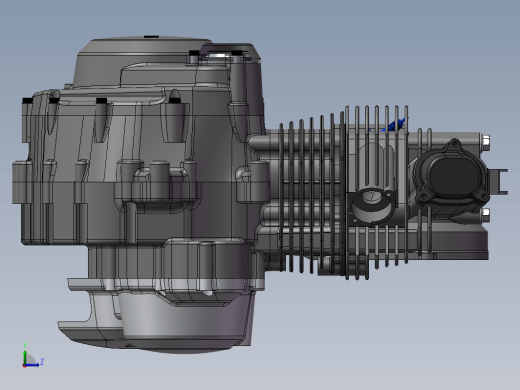Select the blue component behind the cylinder fins
The image size is (520, 390).
[x=395, y=125]
